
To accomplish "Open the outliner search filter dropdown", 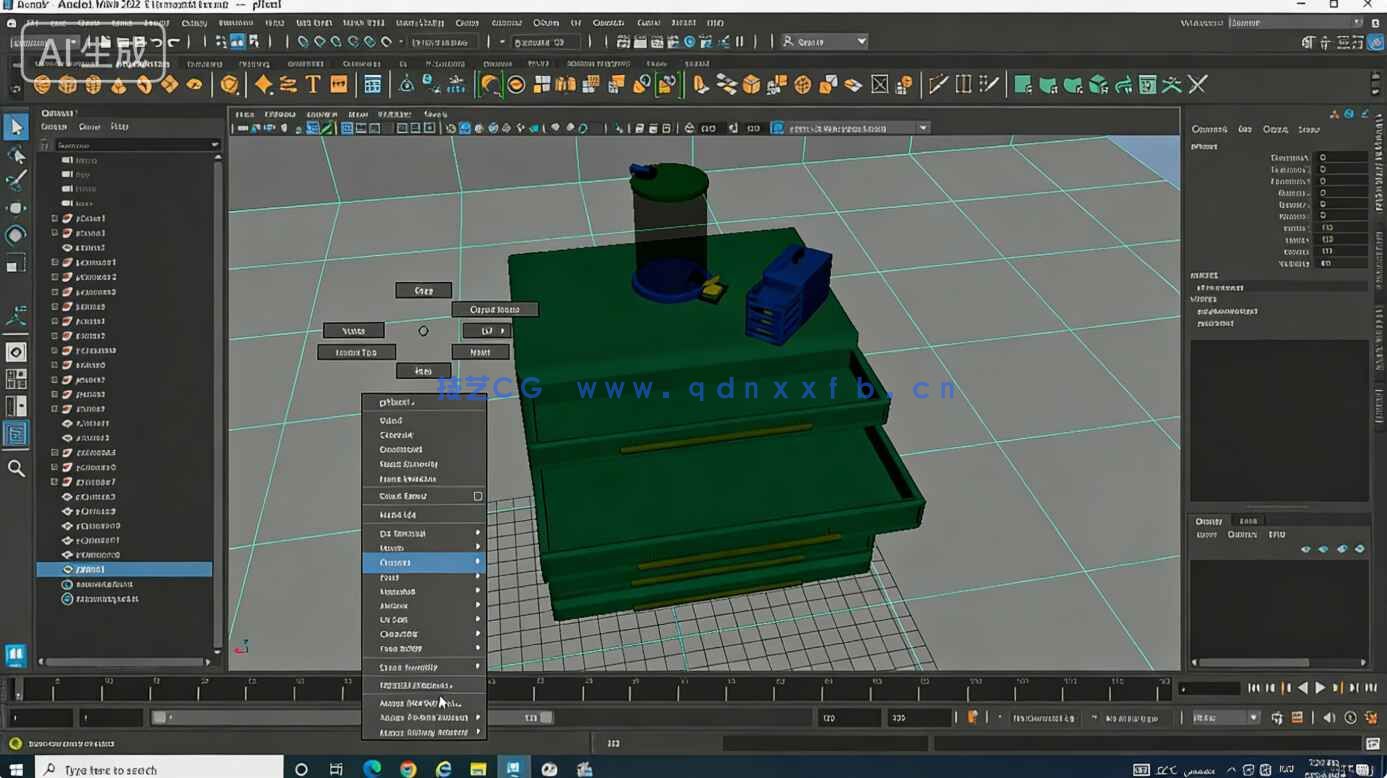I will (x=214, y=145).
